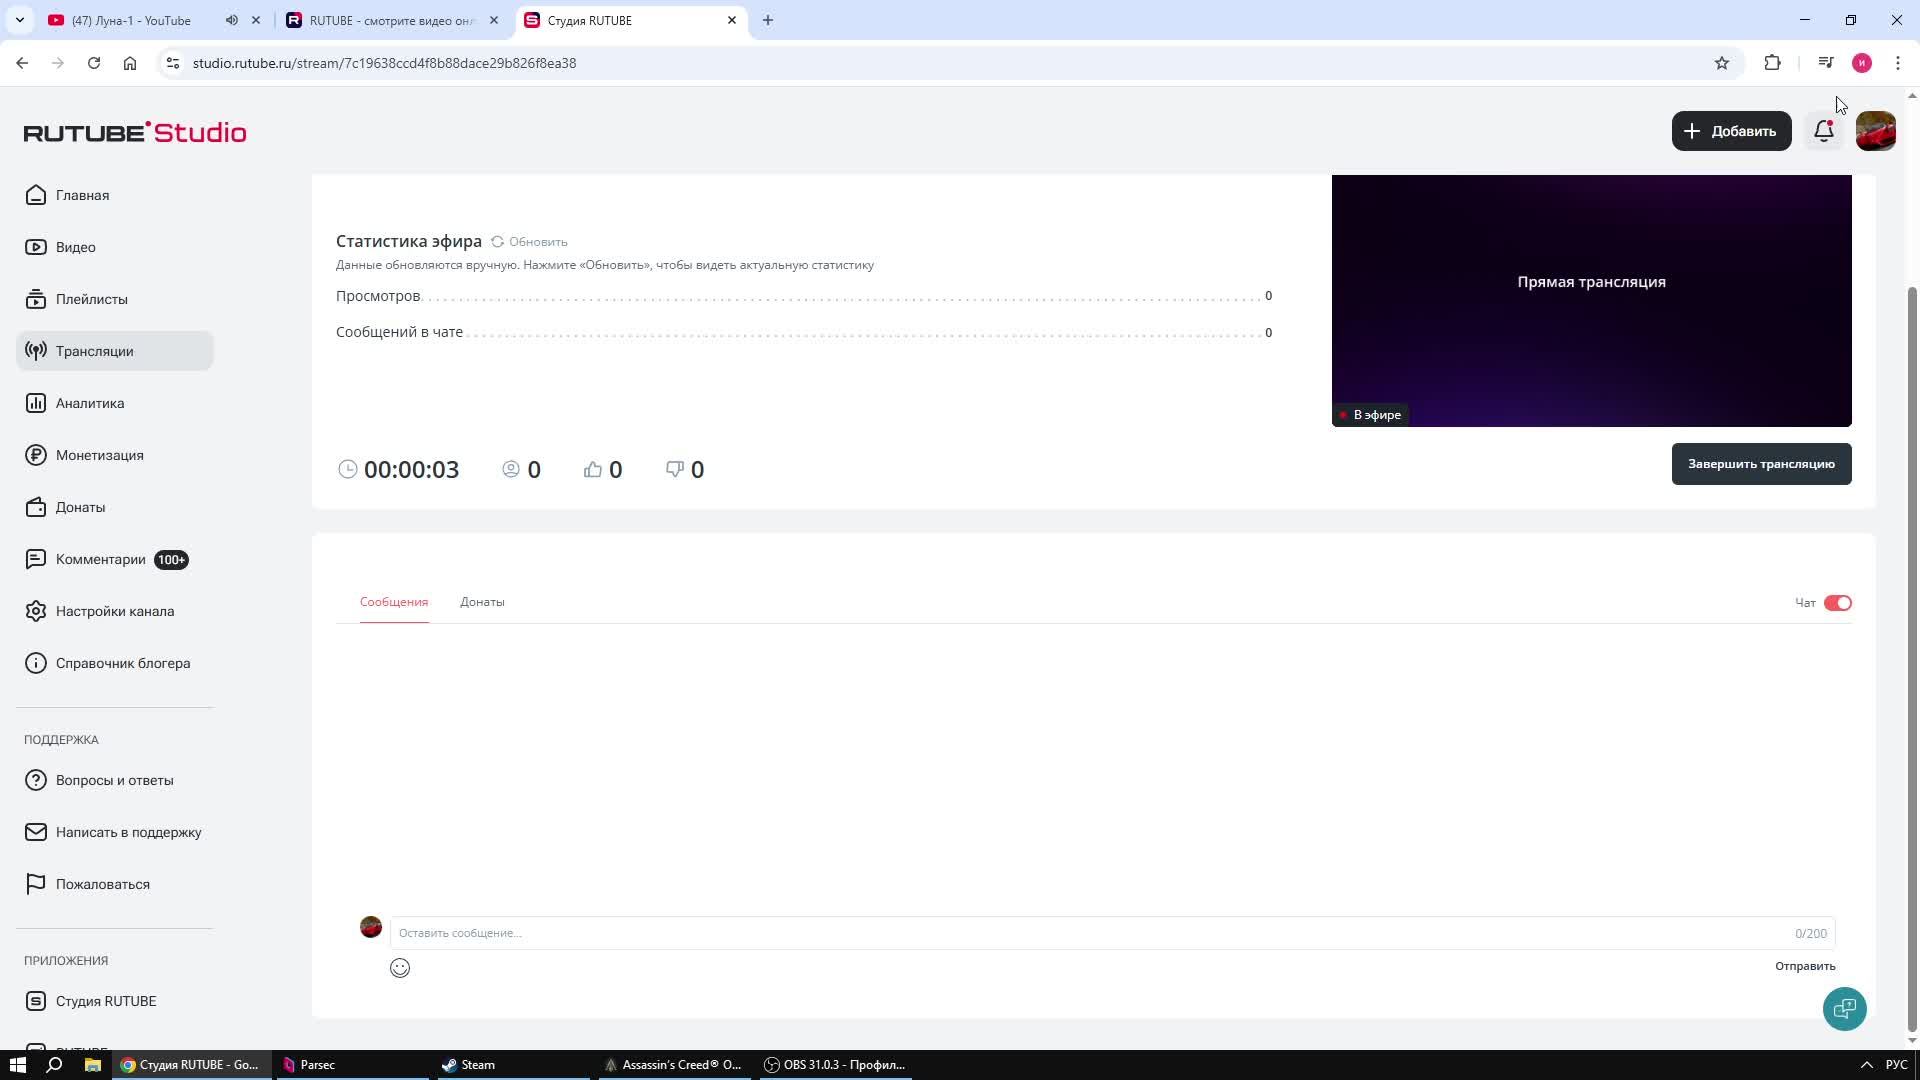Switch to the Донаты chat tab
This screenshot has height=1080, width=1920.
[482, 602]
